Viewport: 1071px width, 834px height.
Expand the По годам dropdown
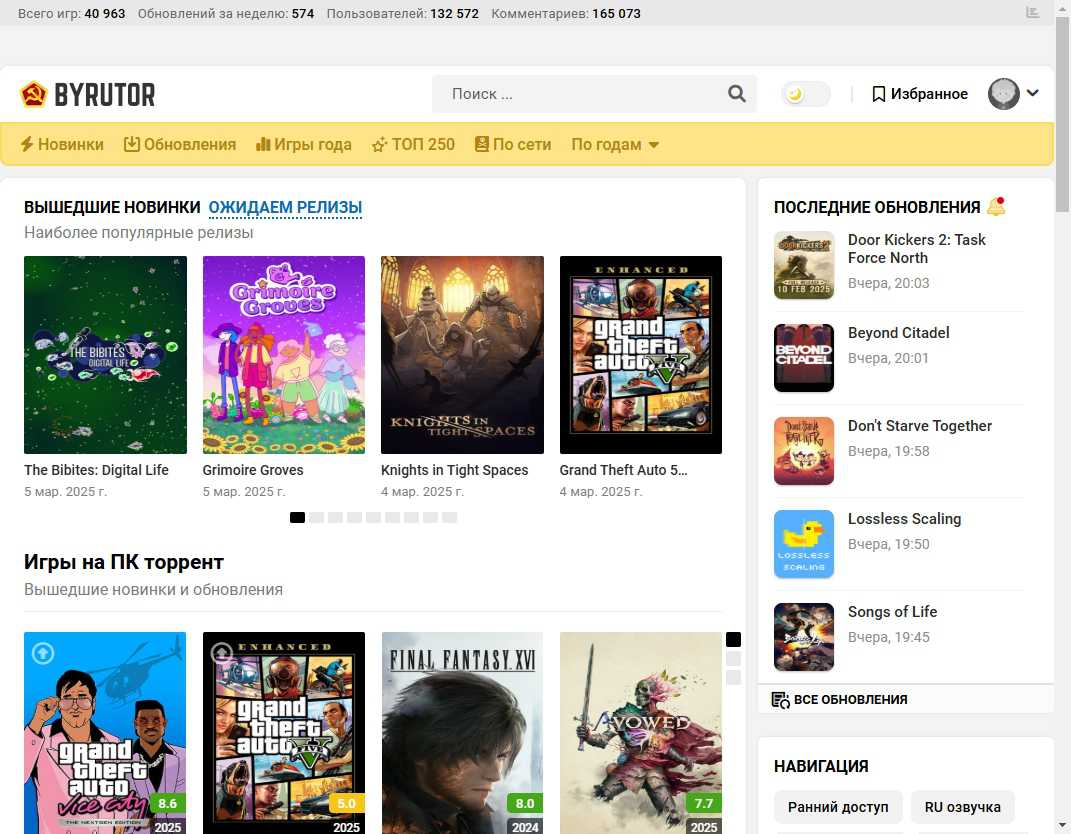(615, 144)
